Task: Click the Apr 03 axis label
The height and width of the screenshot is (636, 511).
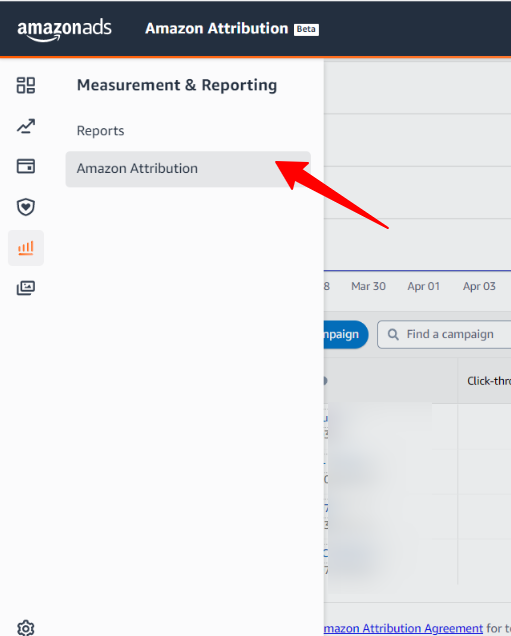Action: (x=479, y=286)
